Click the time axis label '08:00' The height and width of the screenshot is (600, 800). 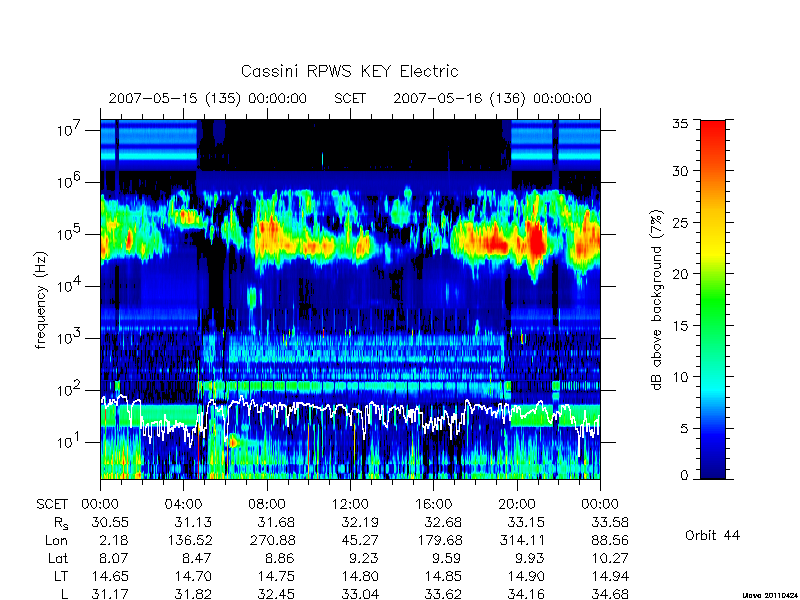pos(267,504)
